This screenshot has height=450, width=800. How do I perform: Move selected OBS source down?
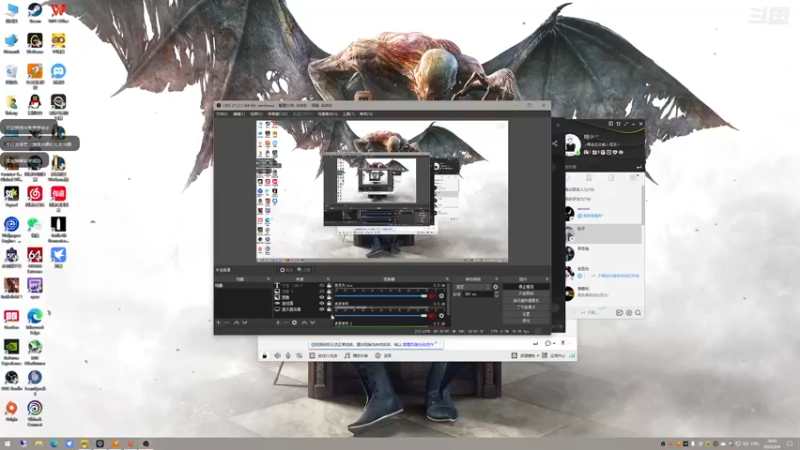(x=312, y=322)
